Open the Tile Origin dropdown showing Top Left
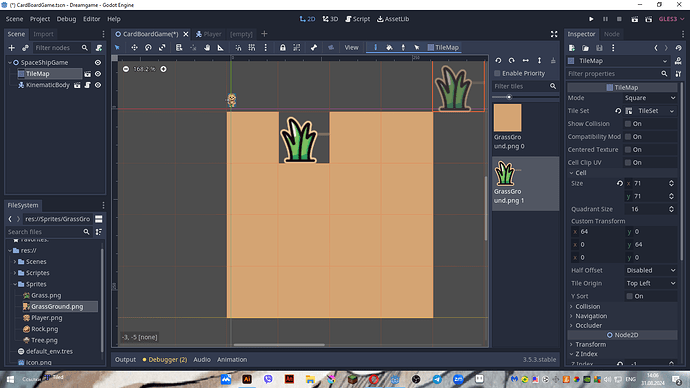Screen dimensions: 690x388 coord(650,283)
